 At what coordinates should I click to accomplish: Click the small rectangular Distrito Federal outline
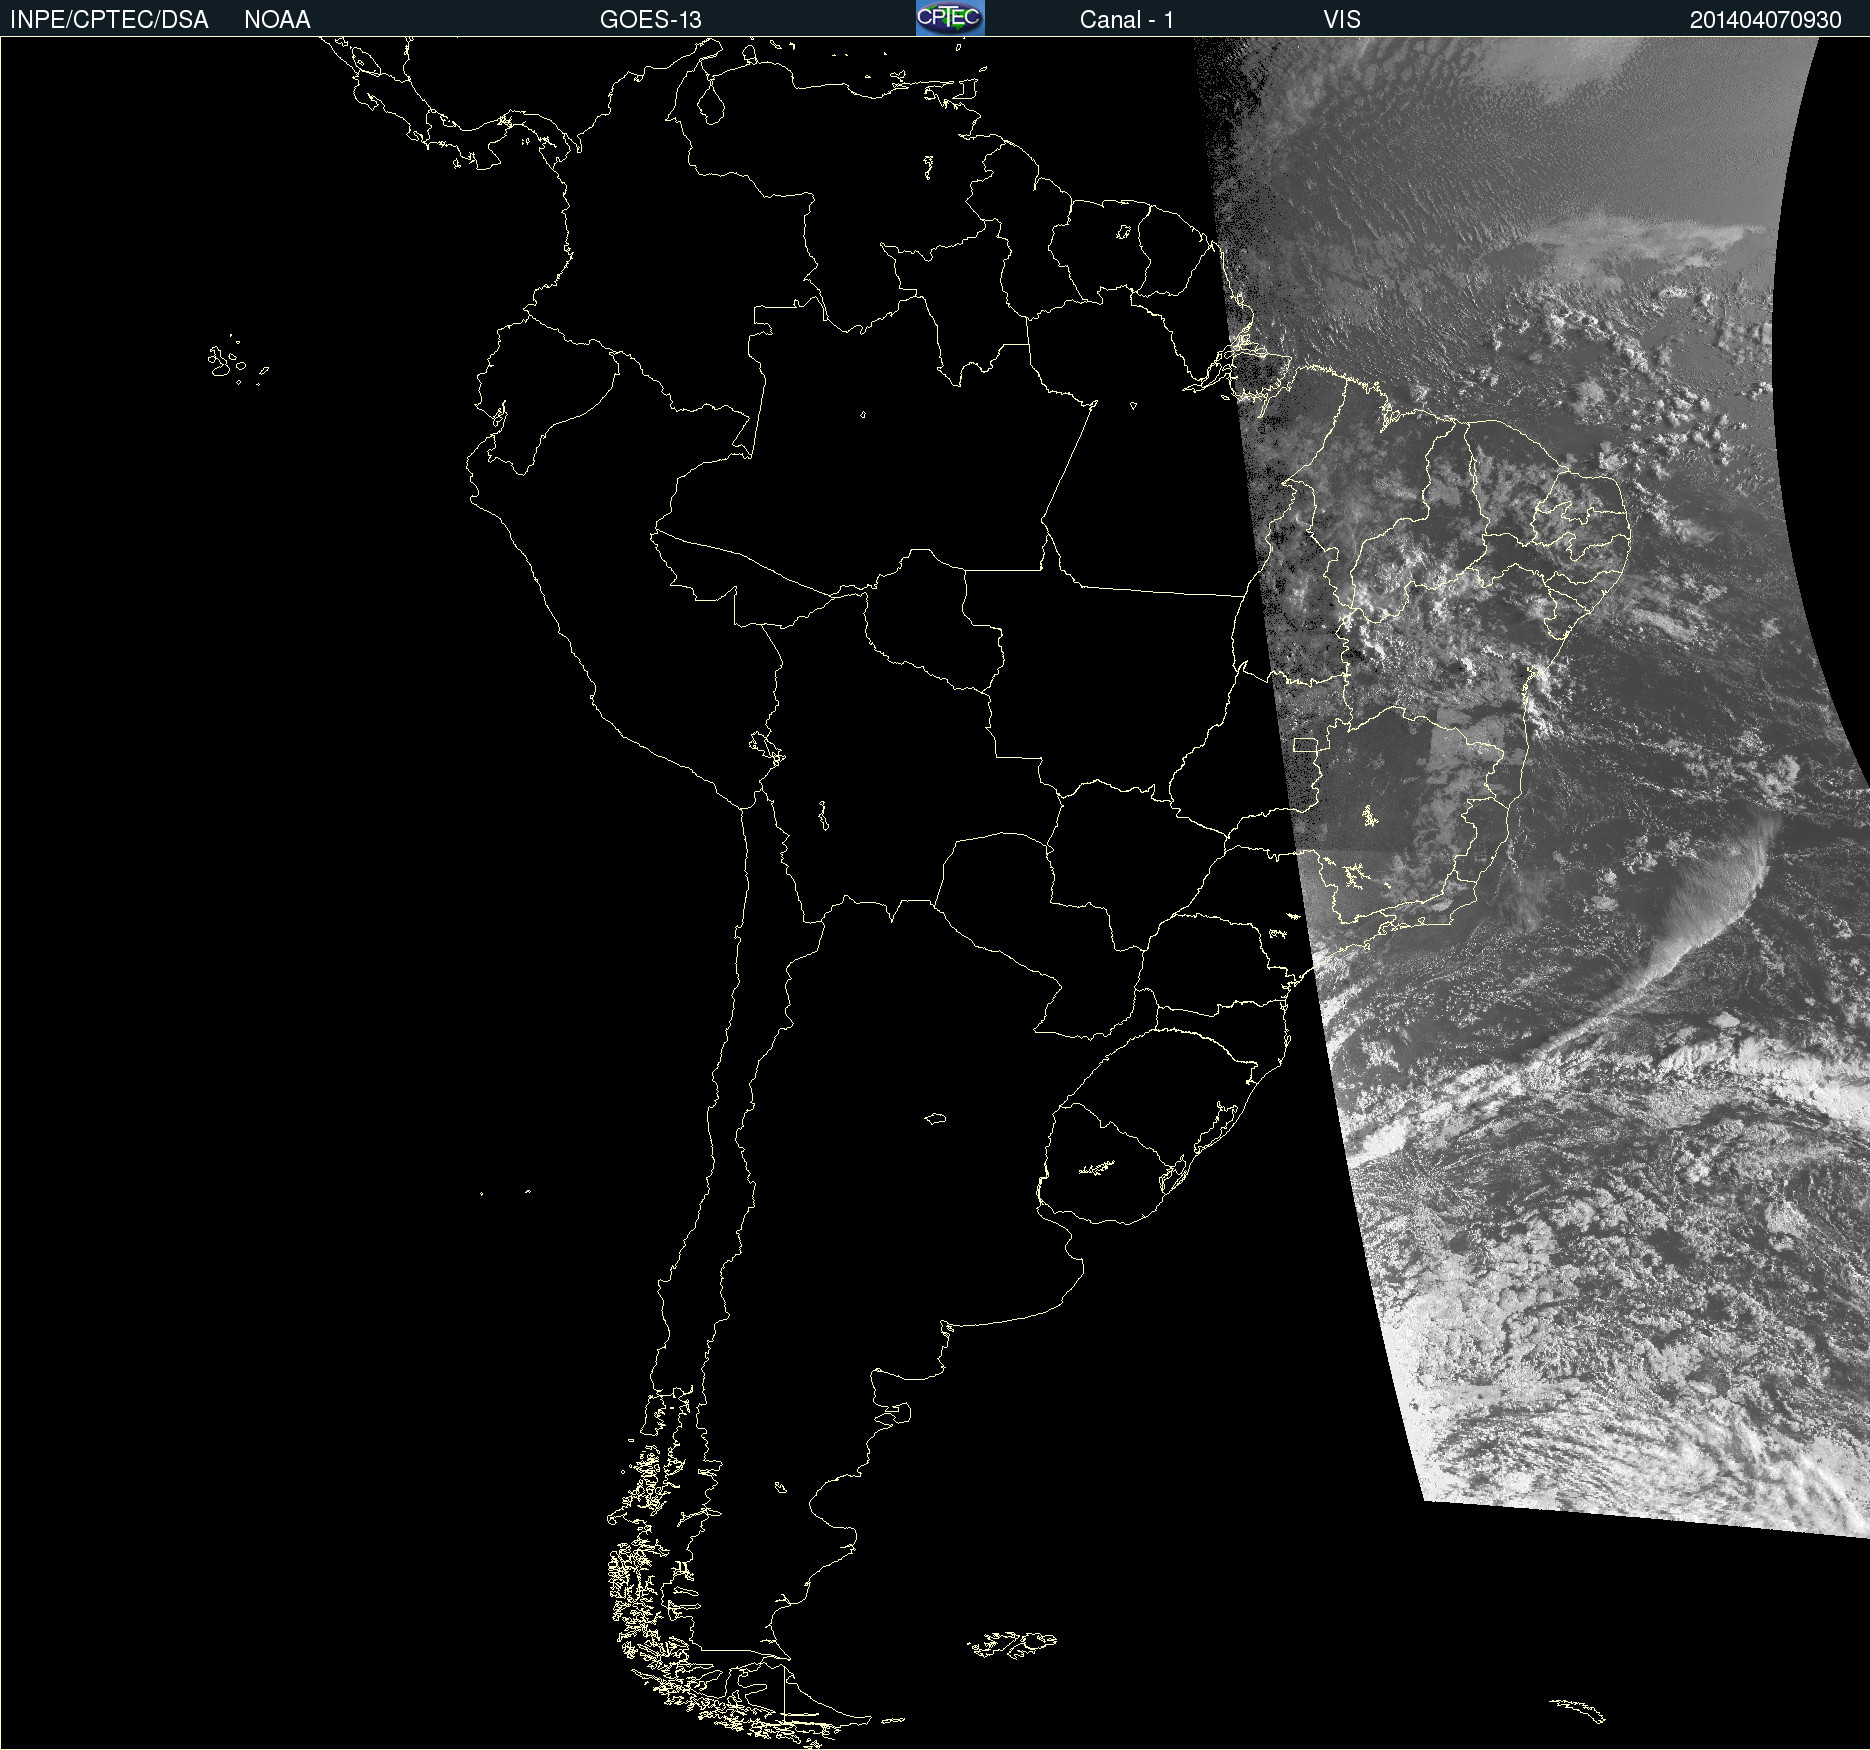tap(1304, 744)
